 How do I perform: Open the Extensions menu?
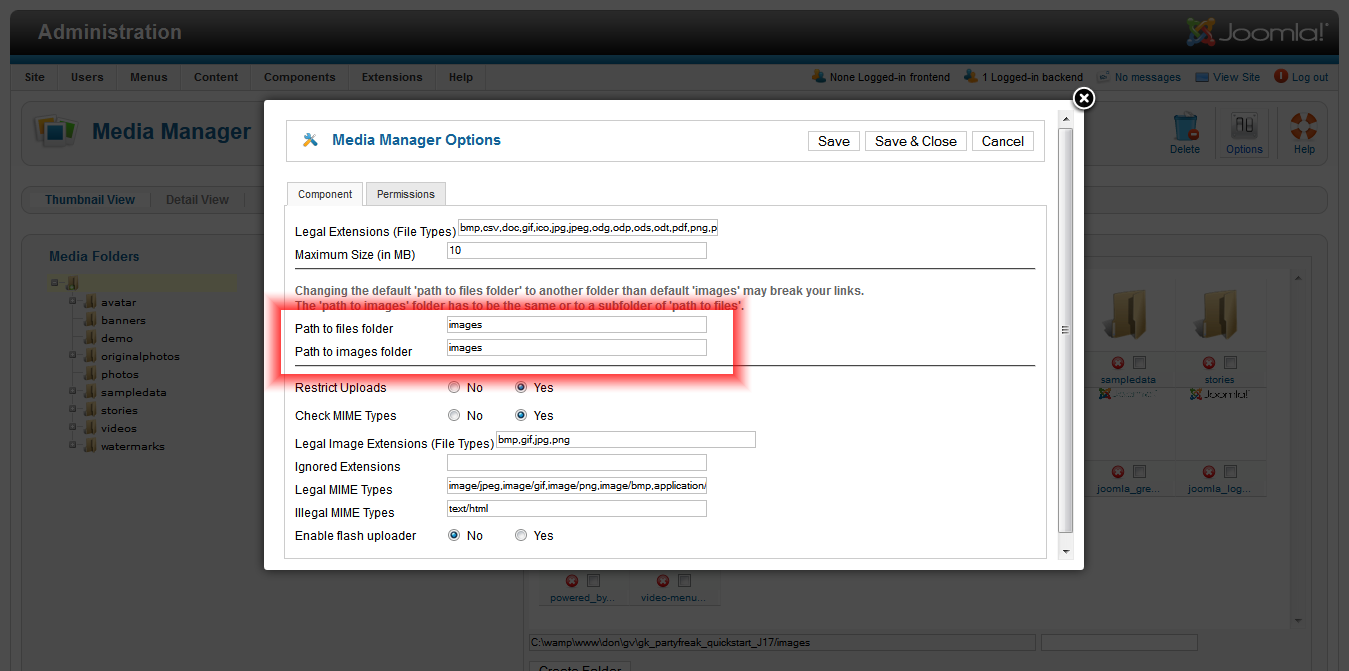tap(392, 77)
